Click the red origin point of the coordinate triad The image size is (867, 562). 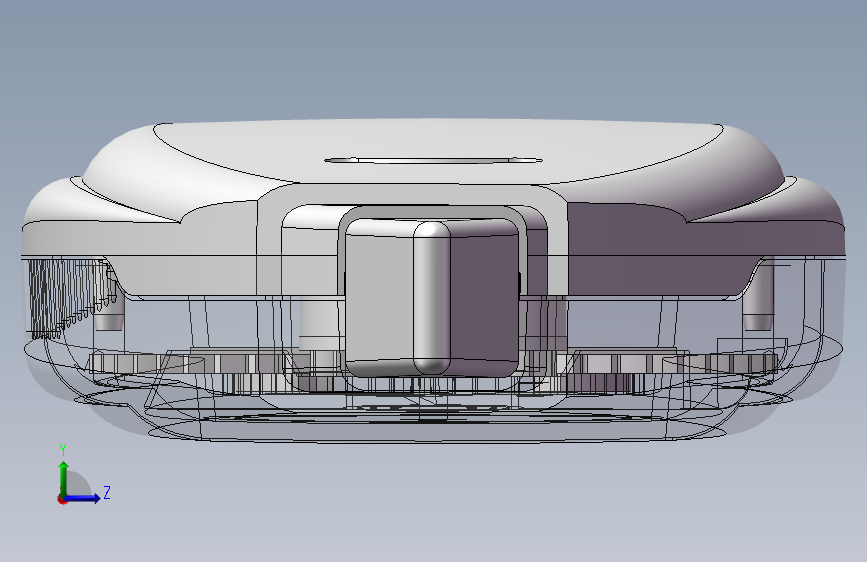pyautogui.click(x=62, y=500)
